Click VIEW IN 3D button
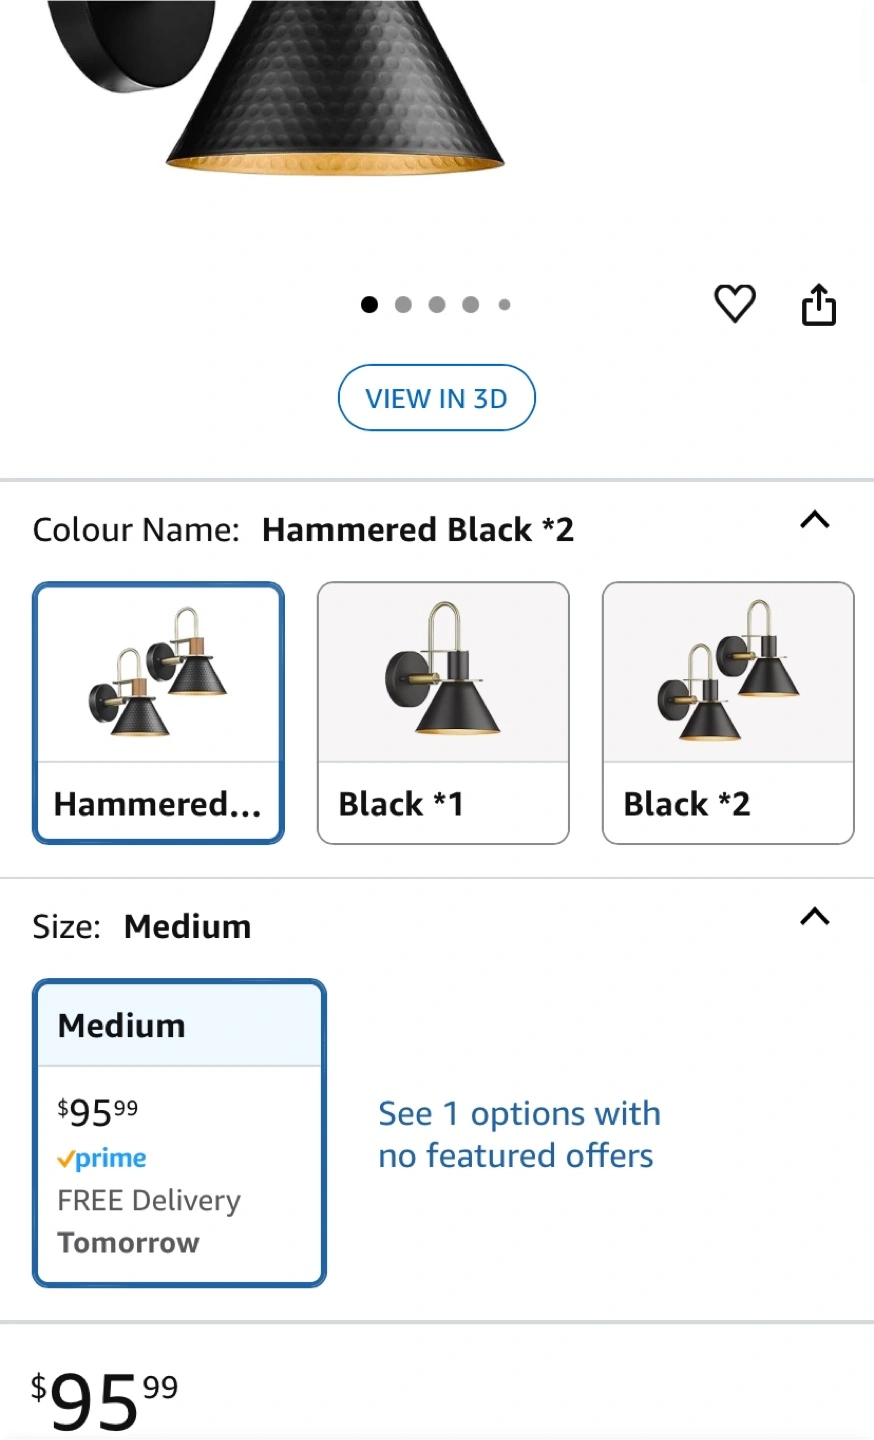The height and width of the screenshot is (1440, 874). pyautogui.click(x=437, y=398)
